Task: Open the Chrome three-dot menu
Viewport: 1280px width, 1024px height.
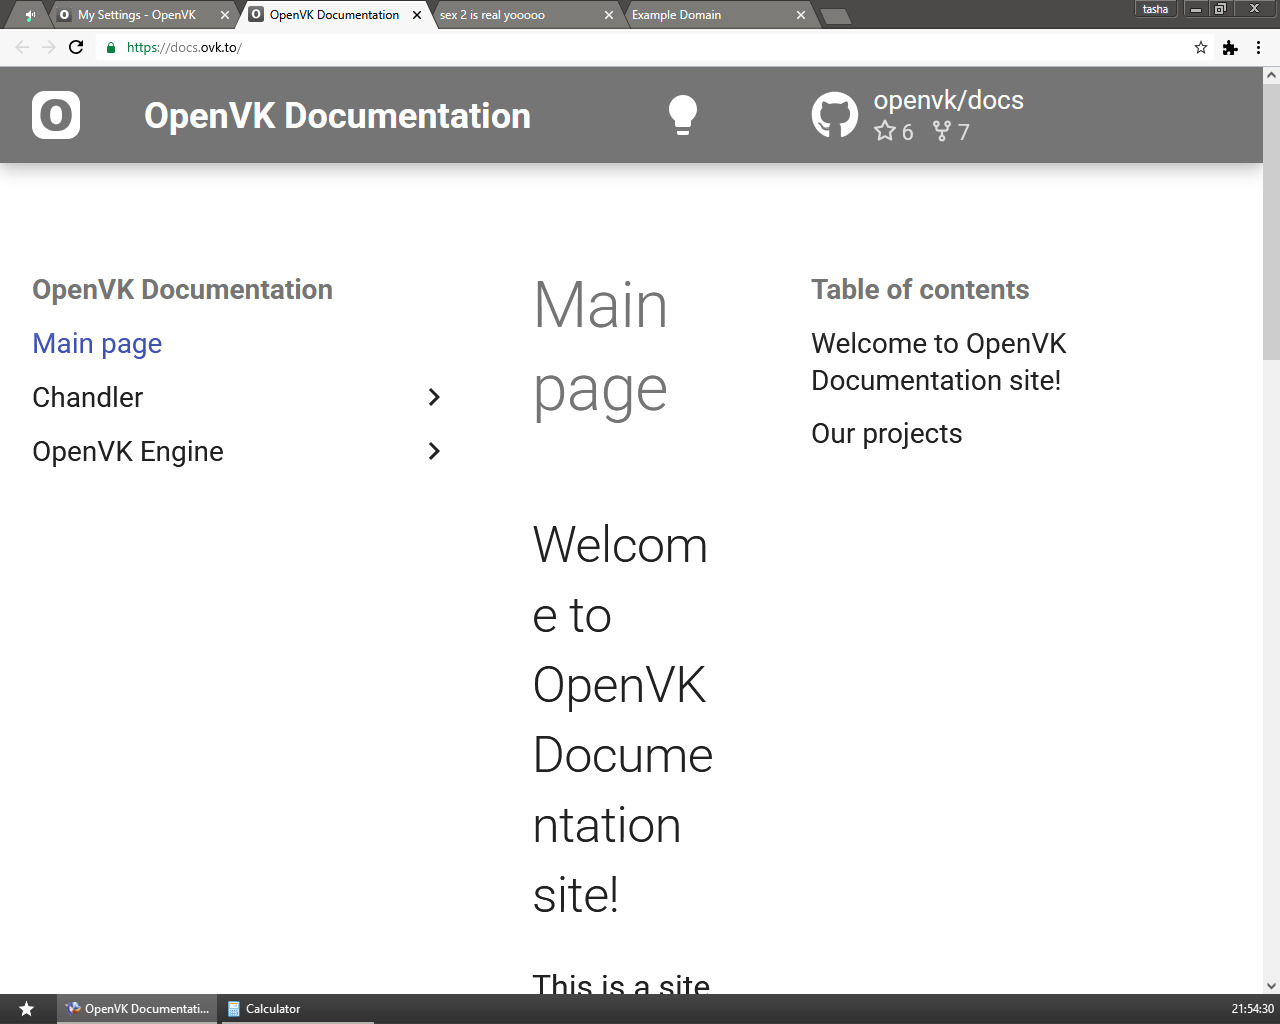Action: click(1258, 47)
